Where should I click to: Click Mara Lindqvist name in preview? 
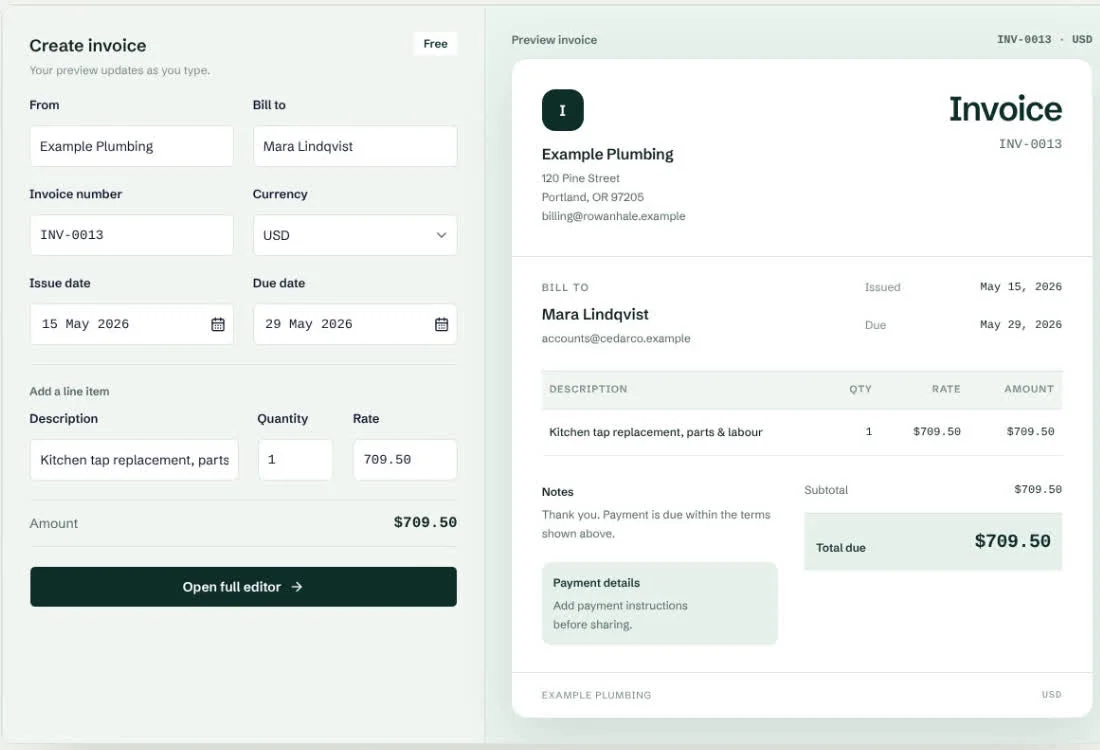pos(595,314)
